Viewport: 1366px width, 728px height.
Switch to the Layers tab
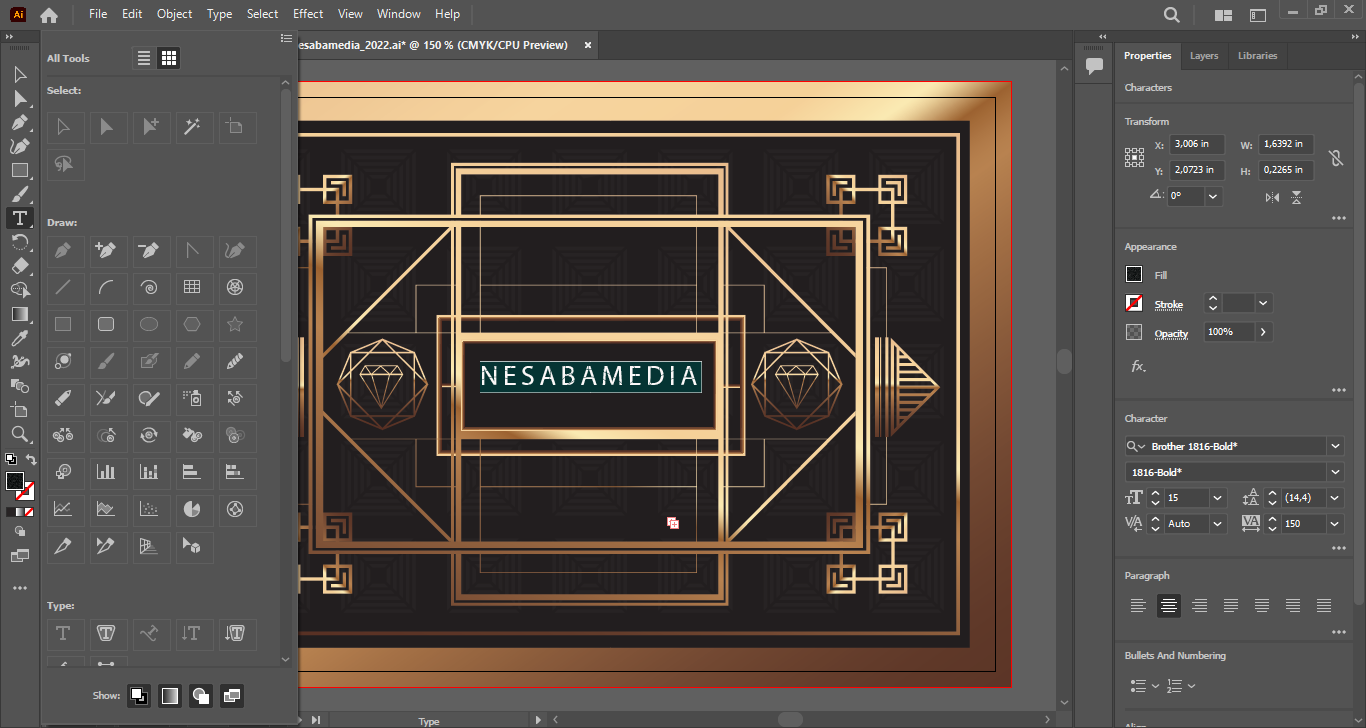click(x=1203, y=56)
